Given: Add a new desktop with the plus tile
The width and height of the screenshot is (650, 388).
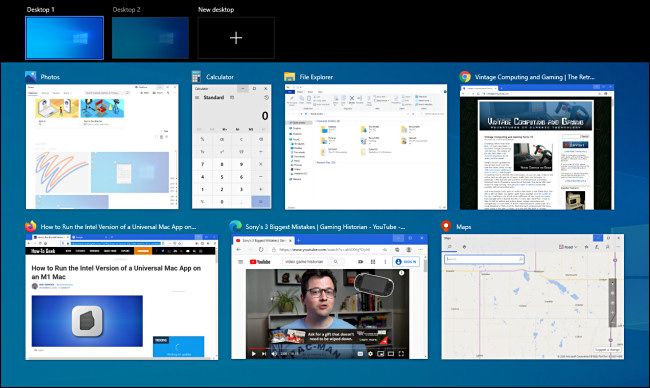Looking at the screenshot, I should coord(236,38).
